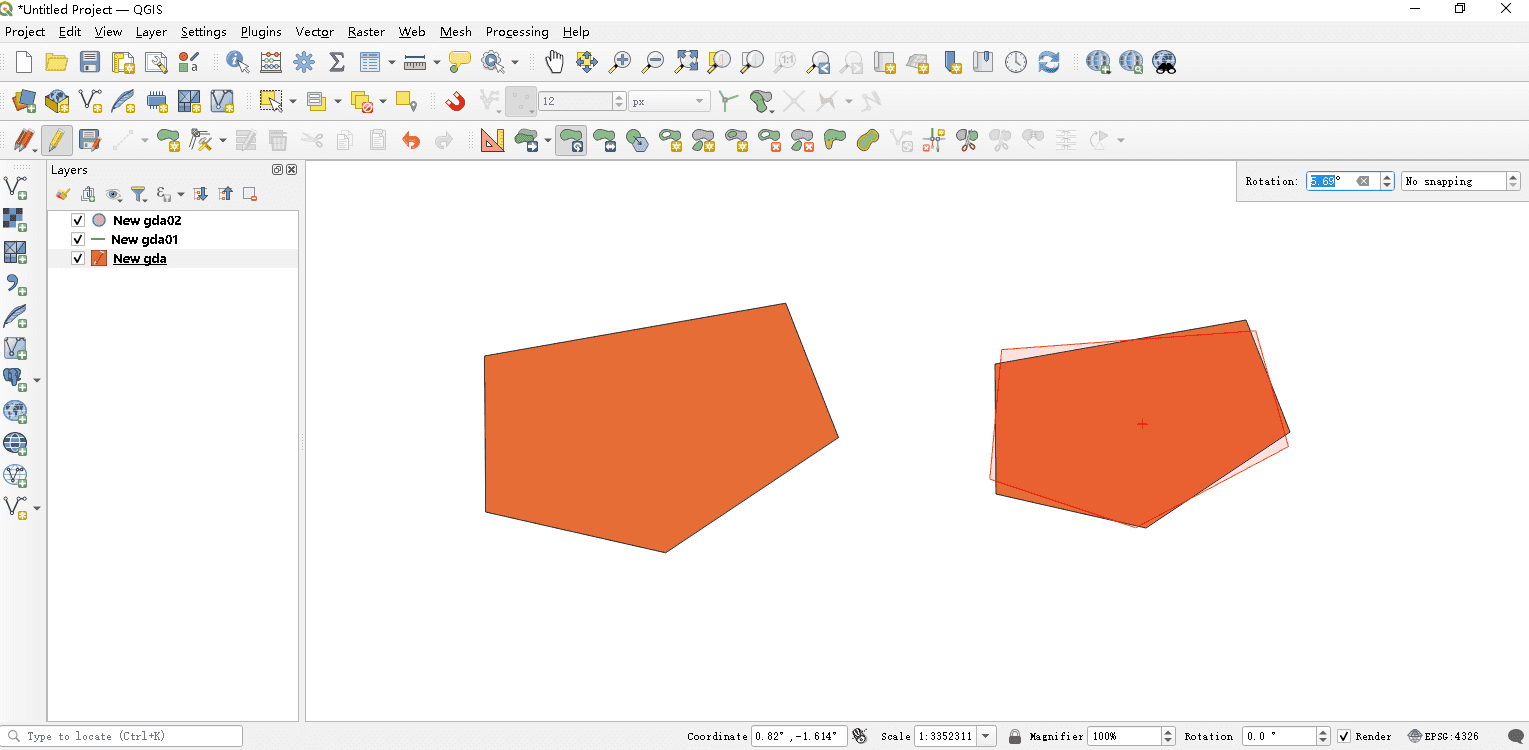
Task: Save the project
Action: tap(90, 62)
